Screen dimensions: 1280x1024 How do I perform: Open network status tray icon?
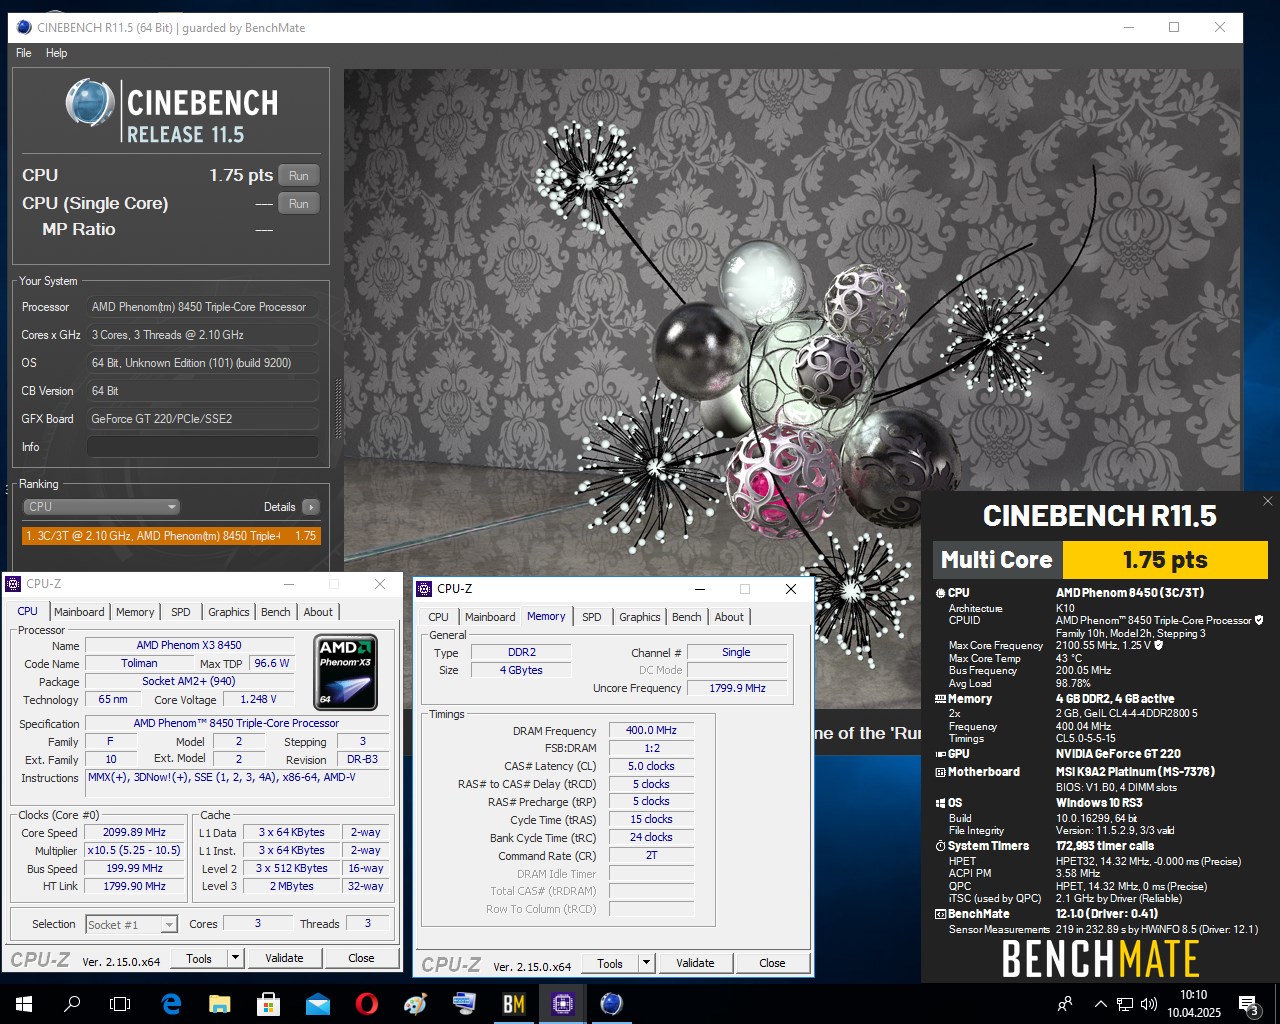(1125, 1003)
